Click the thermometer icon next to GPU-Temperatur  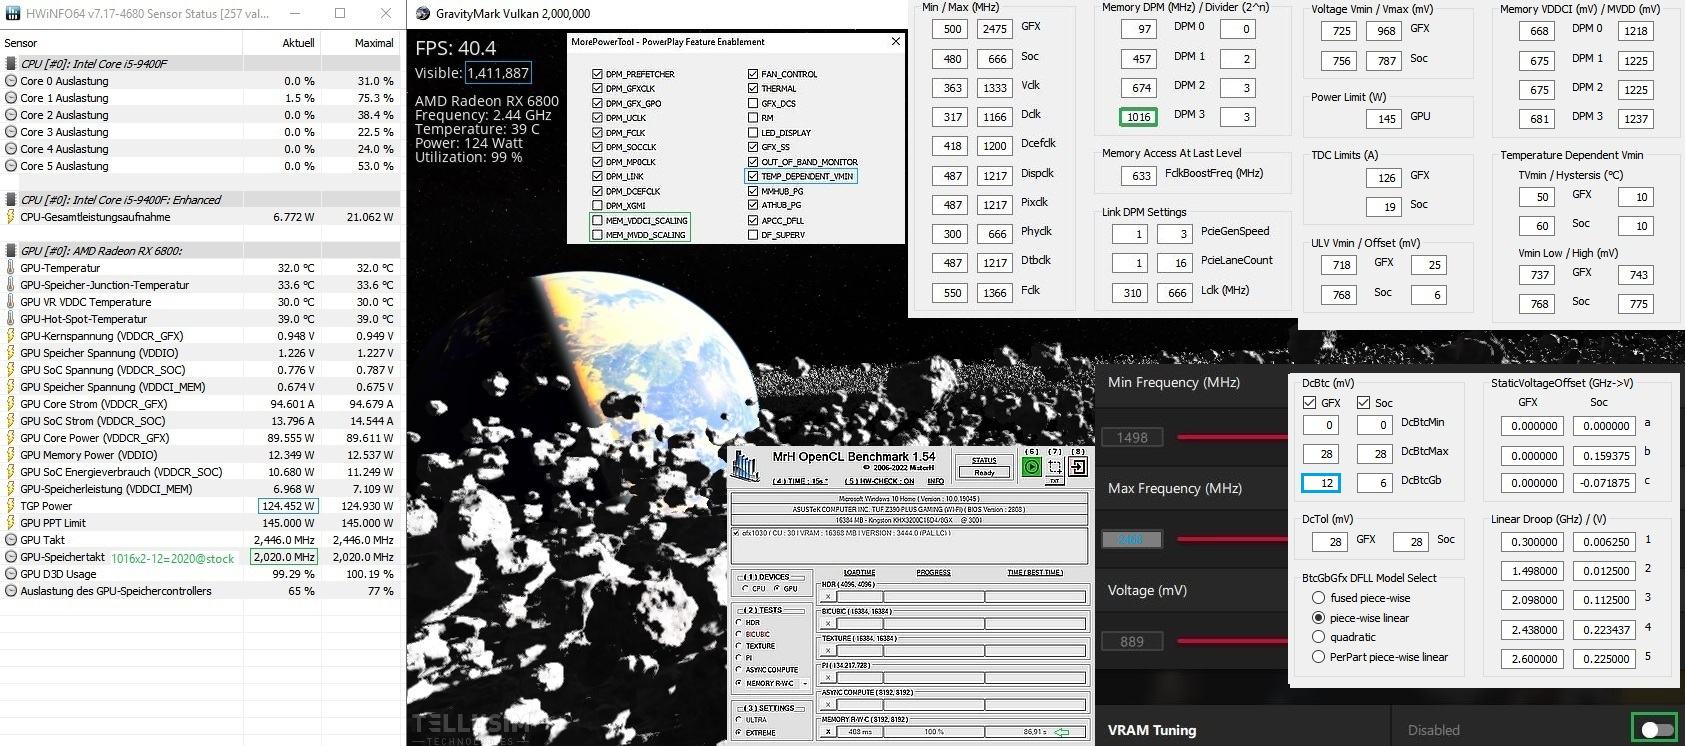(11, 268)
